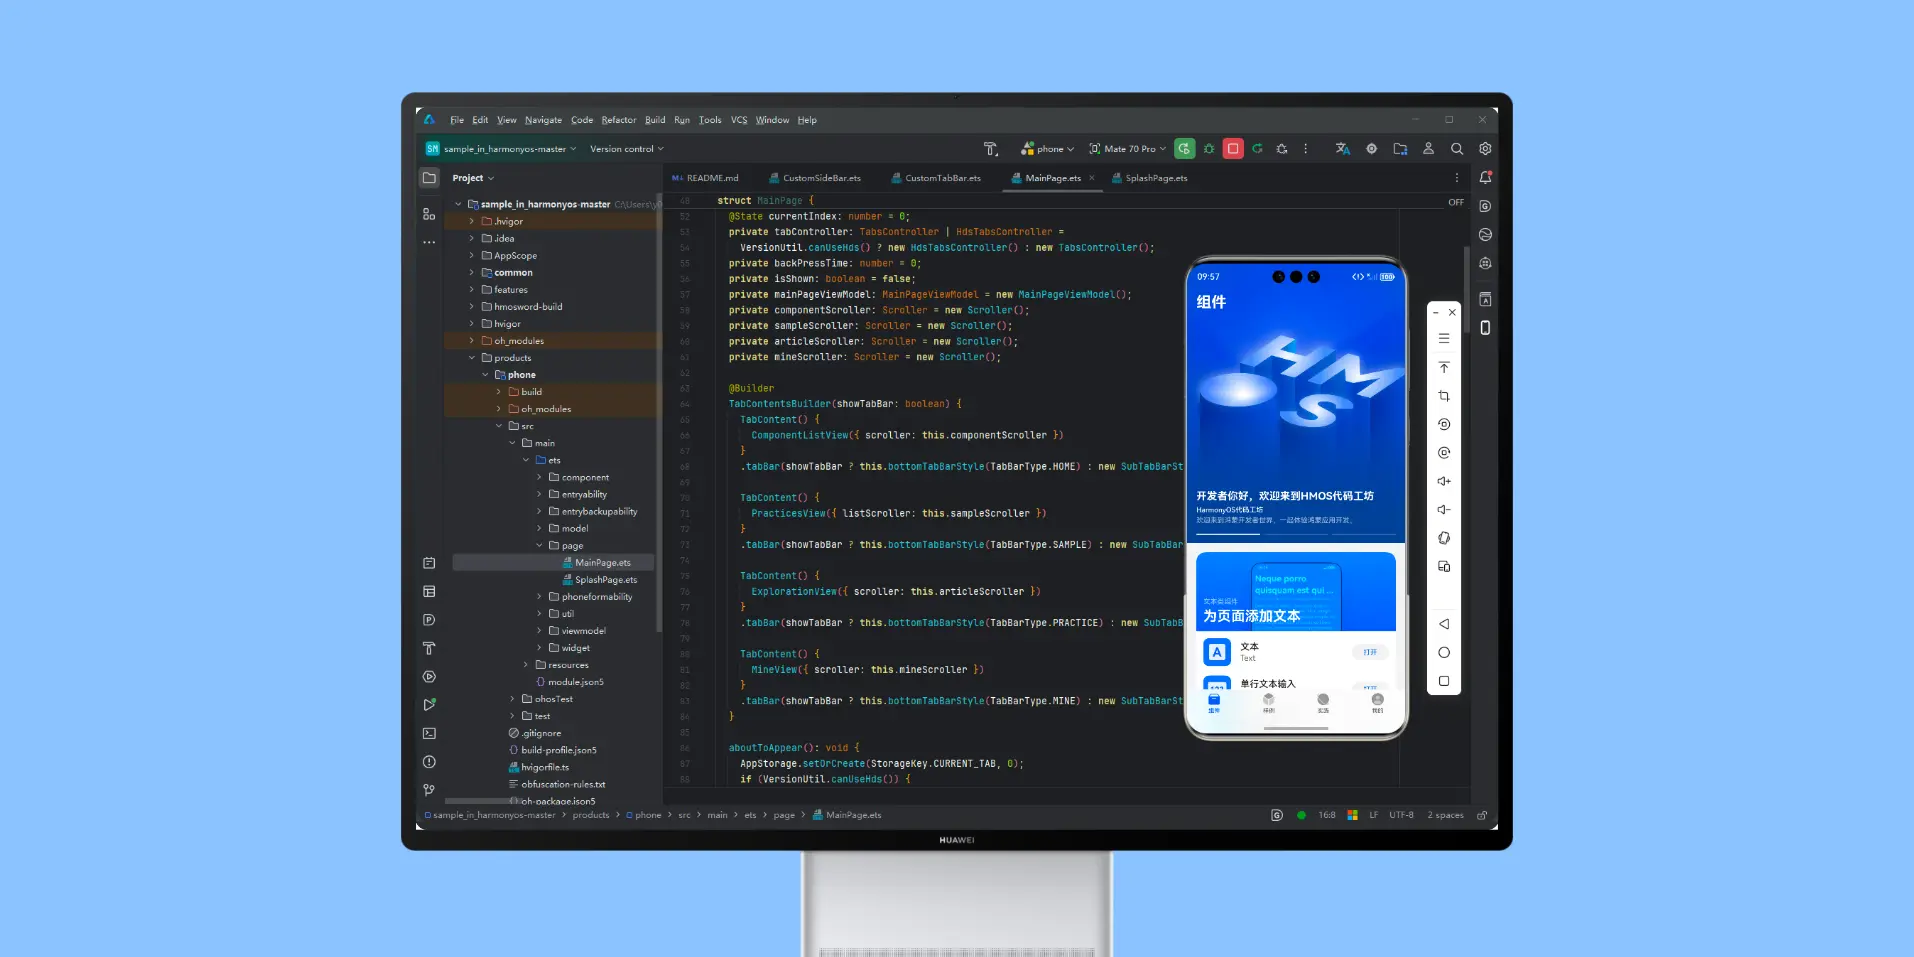1914x957 pixels.
Task: Open the Git branches icon in left sidebar
Action: pos(429,790)
